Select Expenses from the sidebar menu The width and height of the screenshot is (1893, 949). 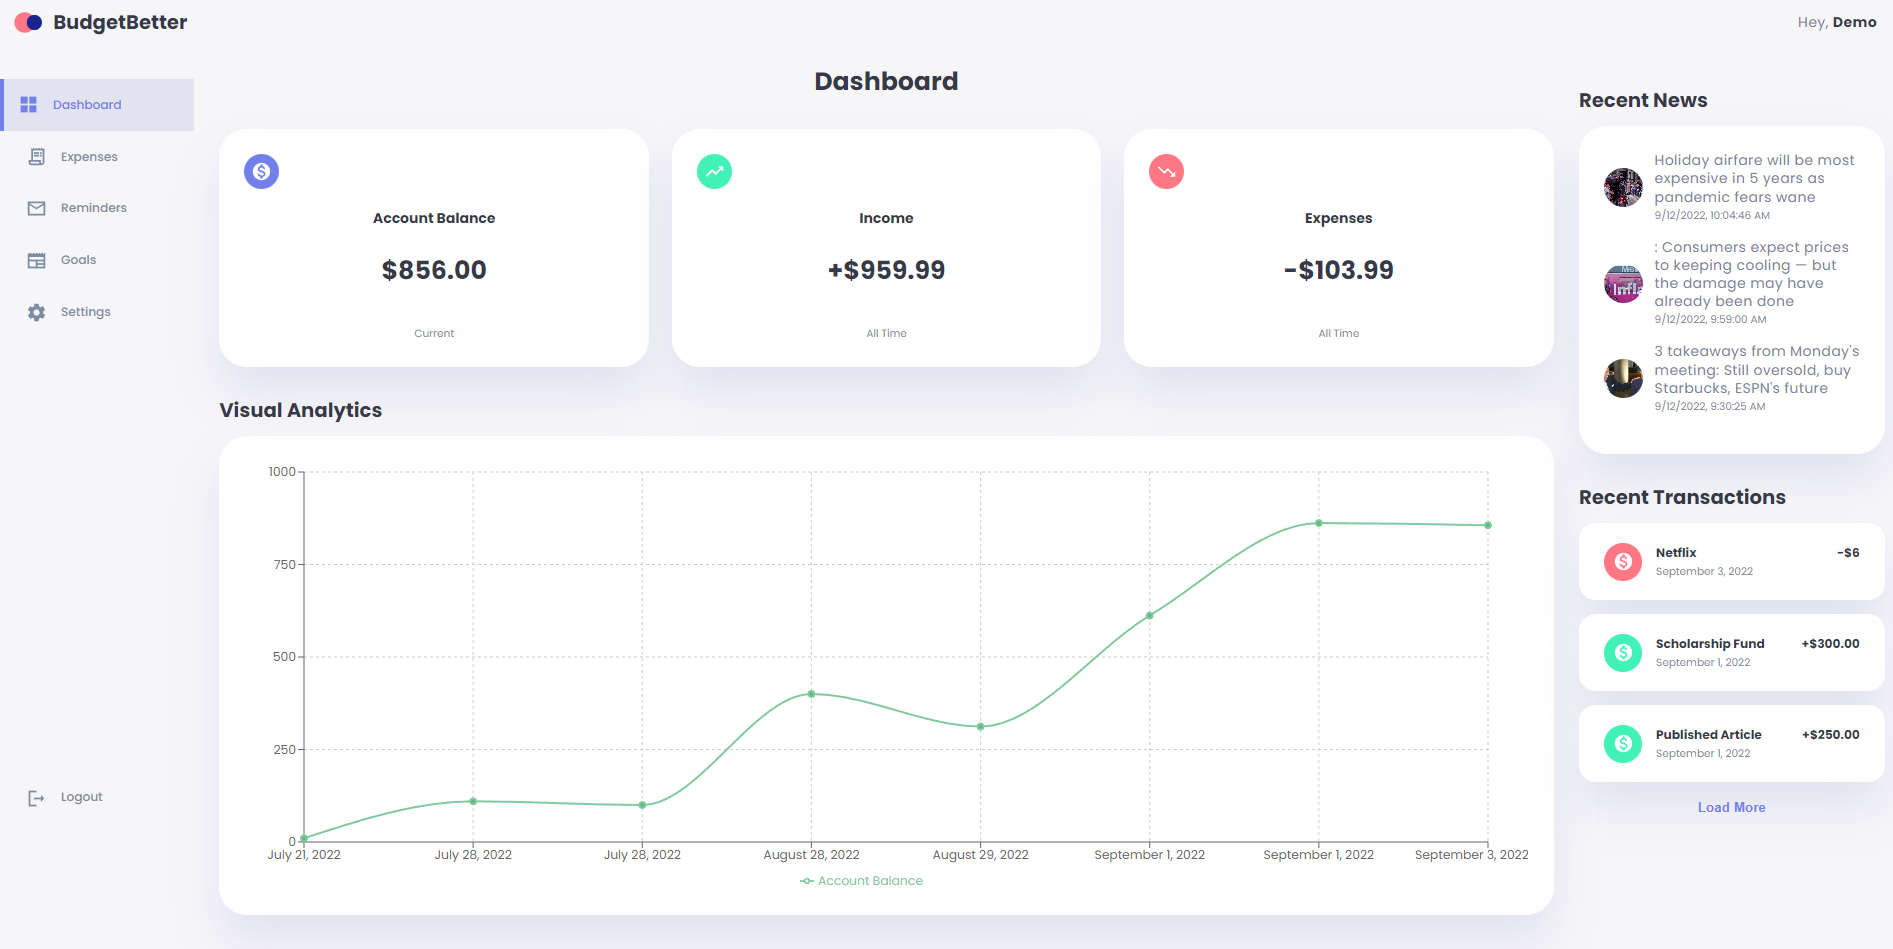tap(89, 156)
